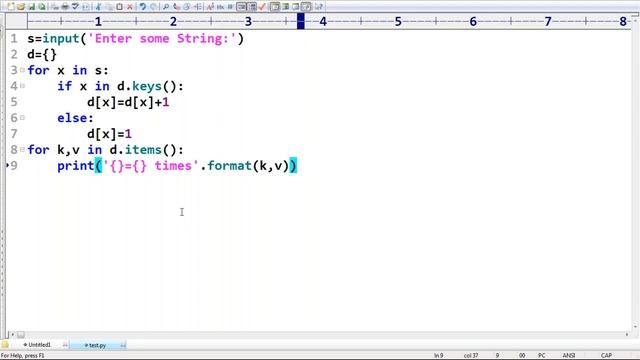This screenshot has width=640, height=360.
Task: Collapse the fold marker on line 8
Action: point(22,150)
